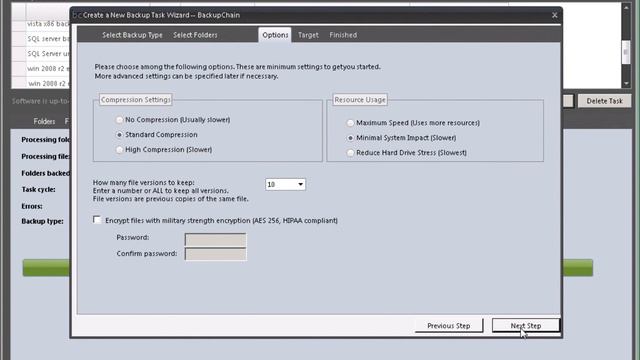Open the Options tab
This screenshot has height=360, width=640.
(x=275, y=35)
